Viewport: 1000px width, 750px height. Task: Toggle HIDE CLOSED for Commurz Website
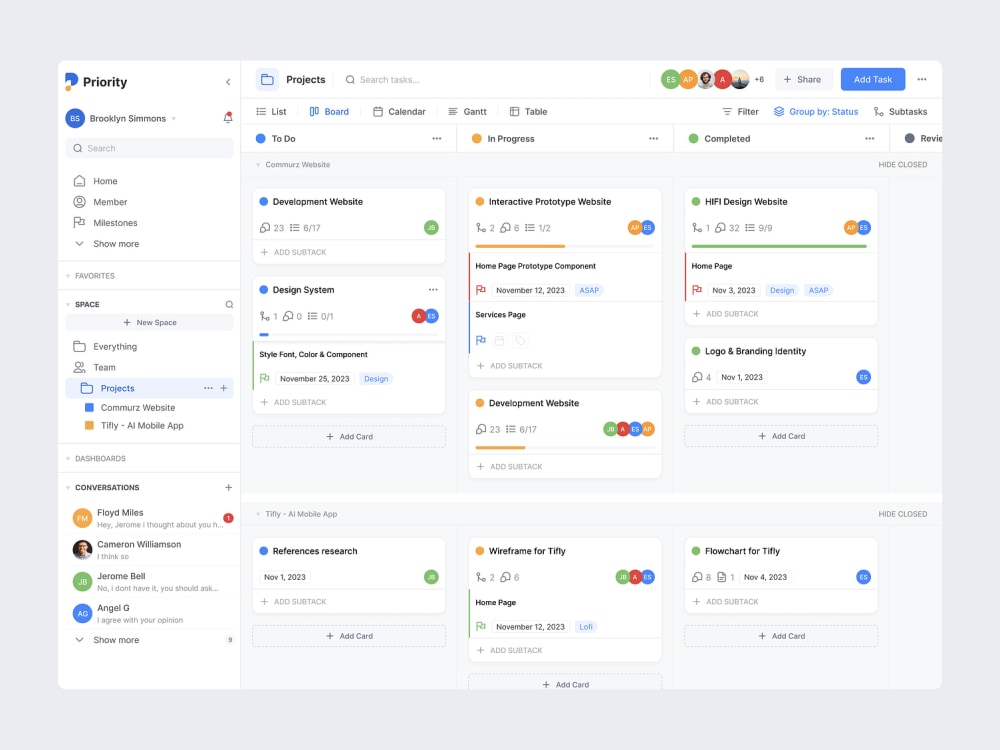pos(902,165)
